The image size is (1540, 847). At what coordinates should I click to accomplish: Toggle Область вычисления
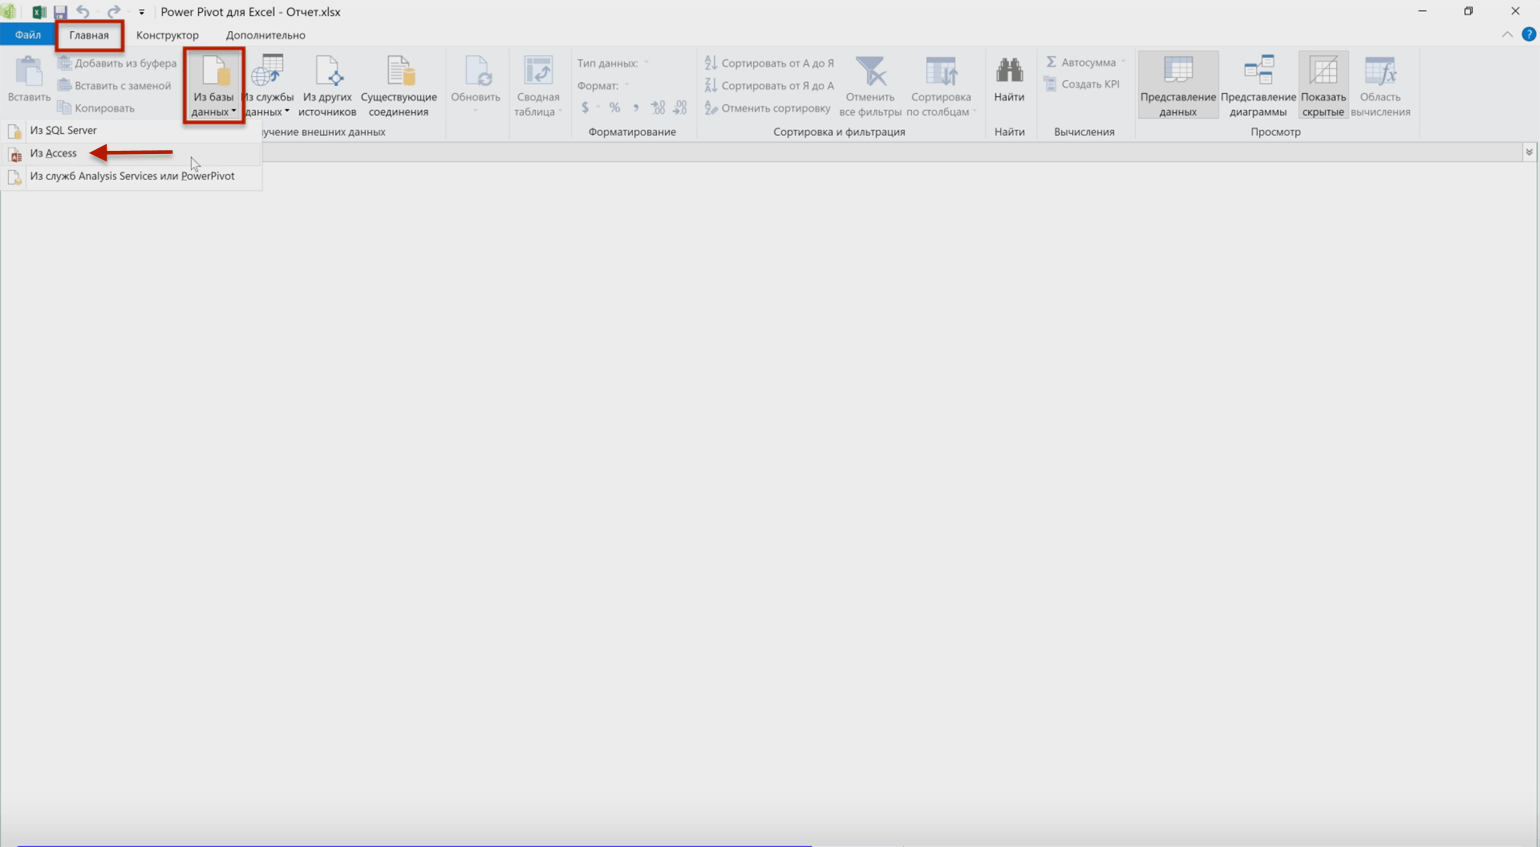1380,86
